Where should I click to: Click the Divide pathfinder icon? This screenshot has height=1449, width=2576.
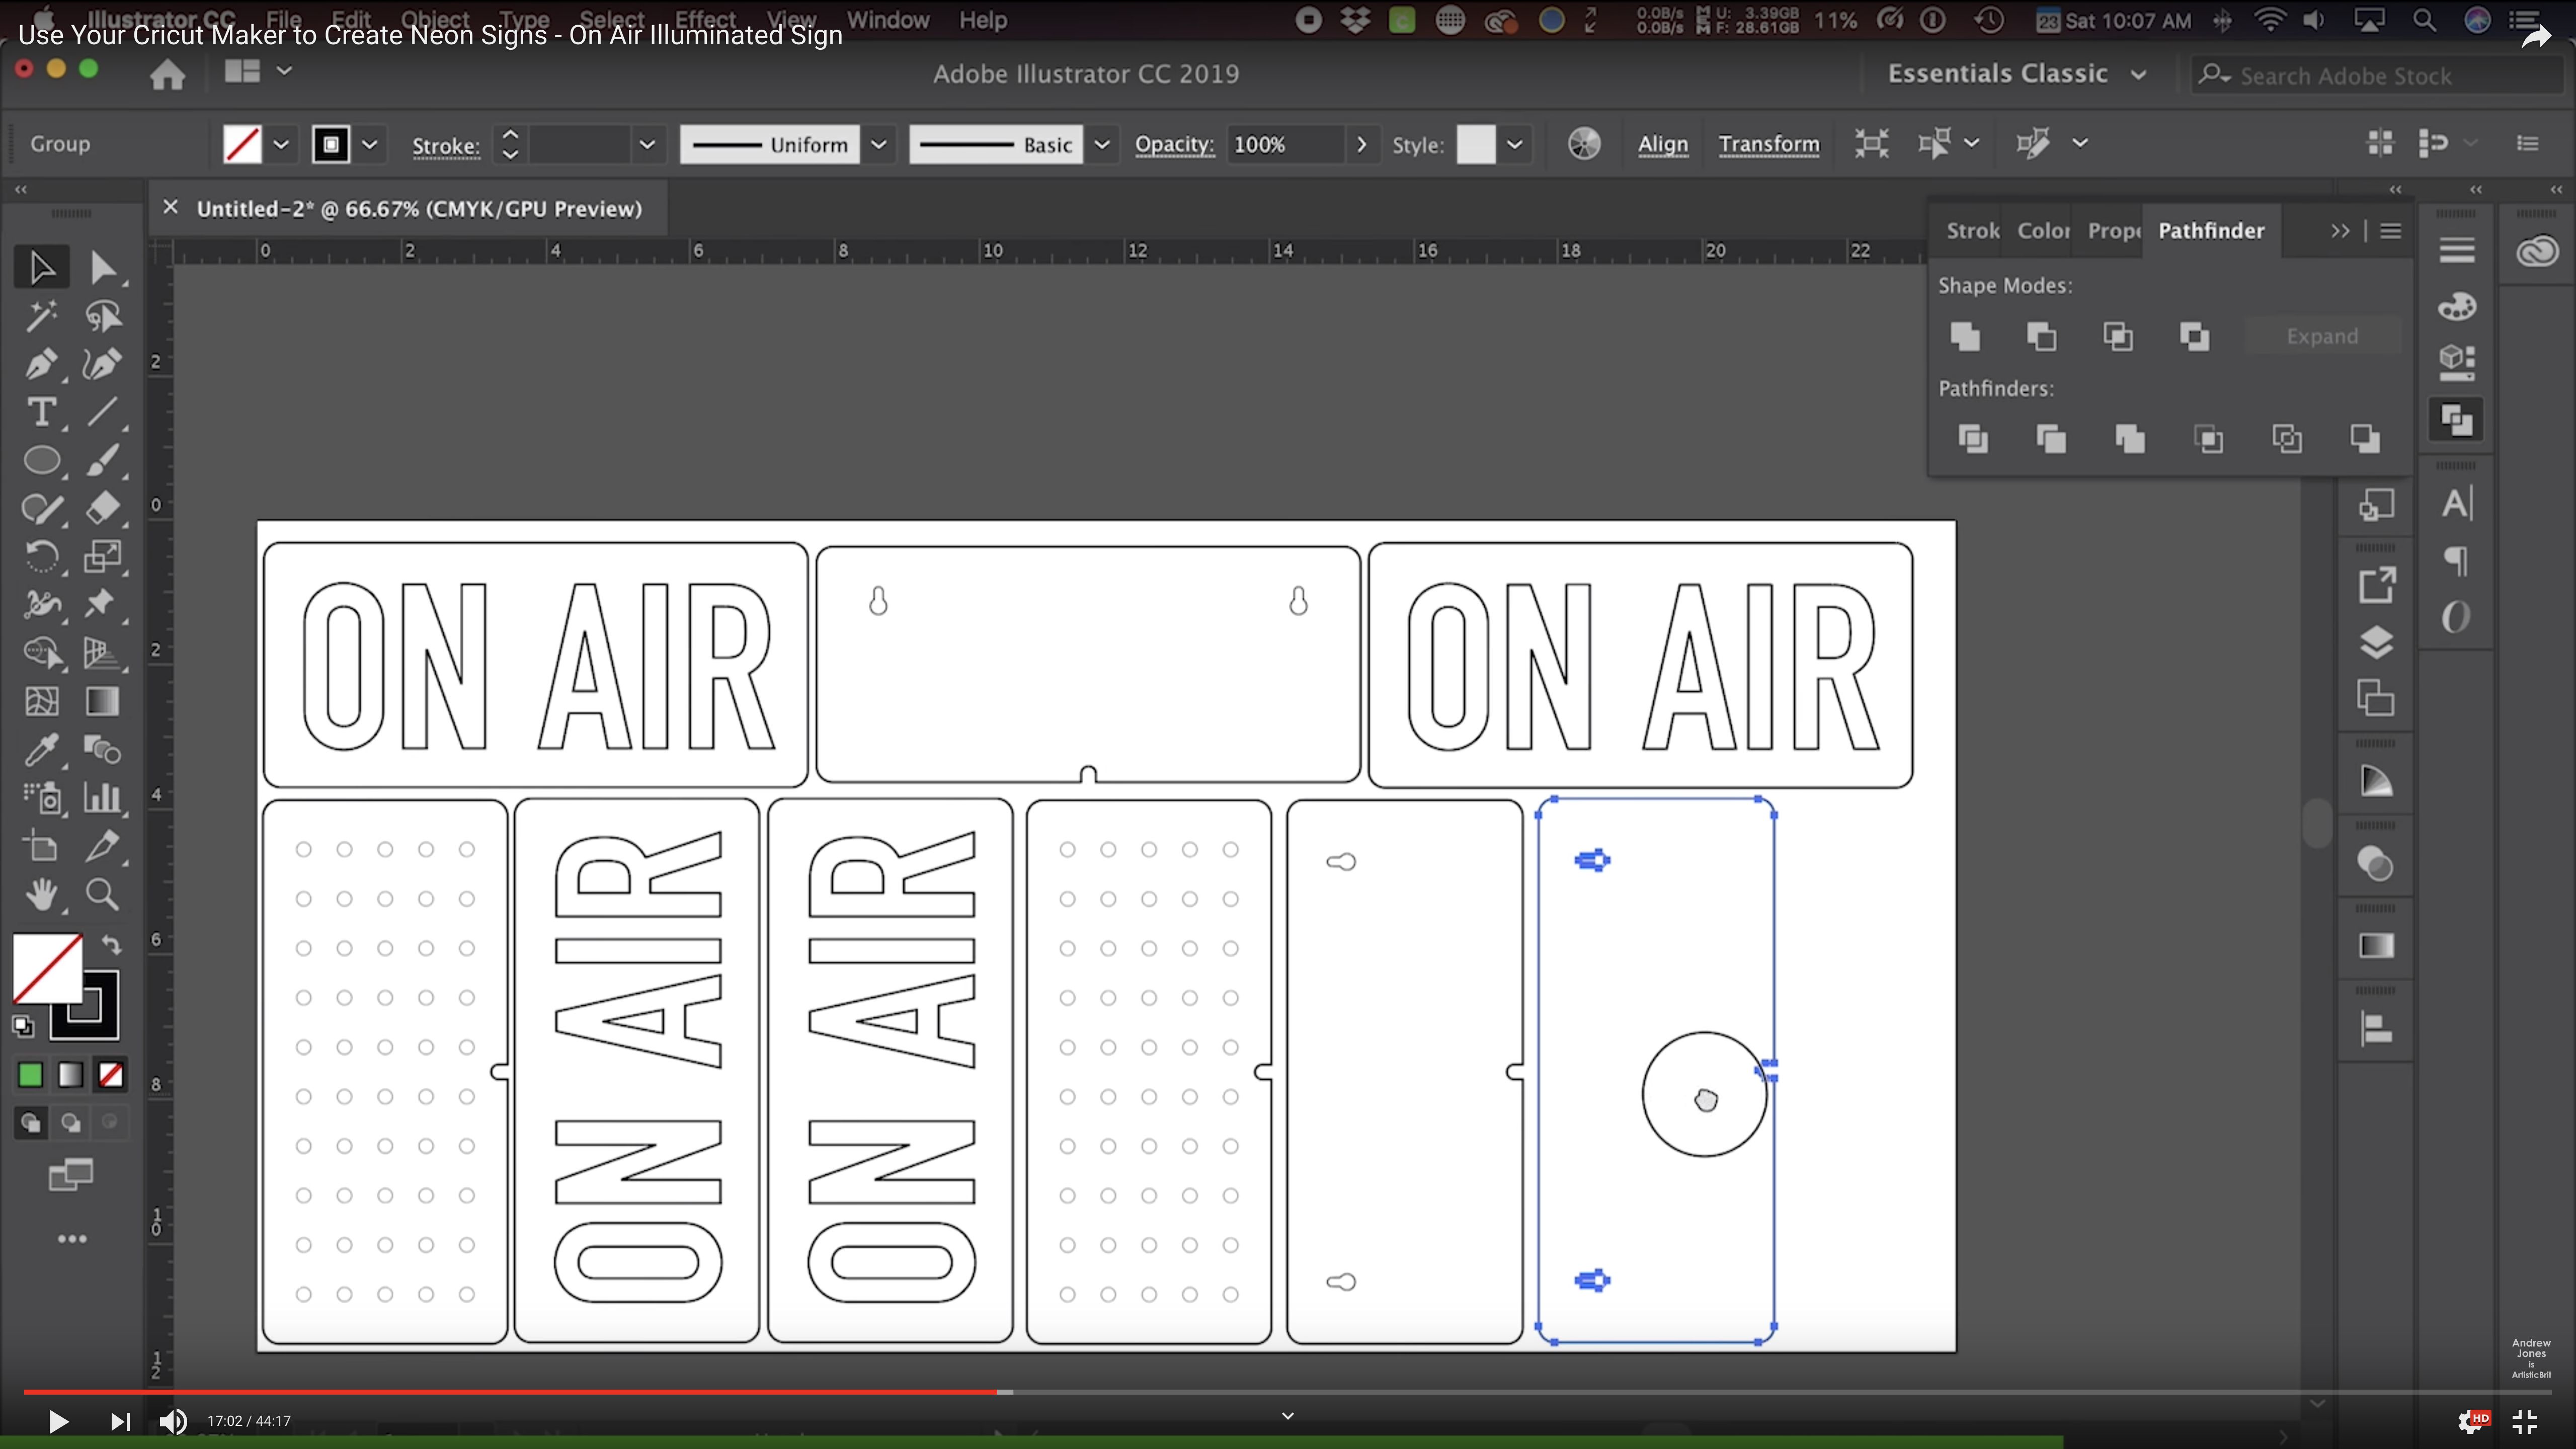pyautogui.click(x=1972, y=438)
